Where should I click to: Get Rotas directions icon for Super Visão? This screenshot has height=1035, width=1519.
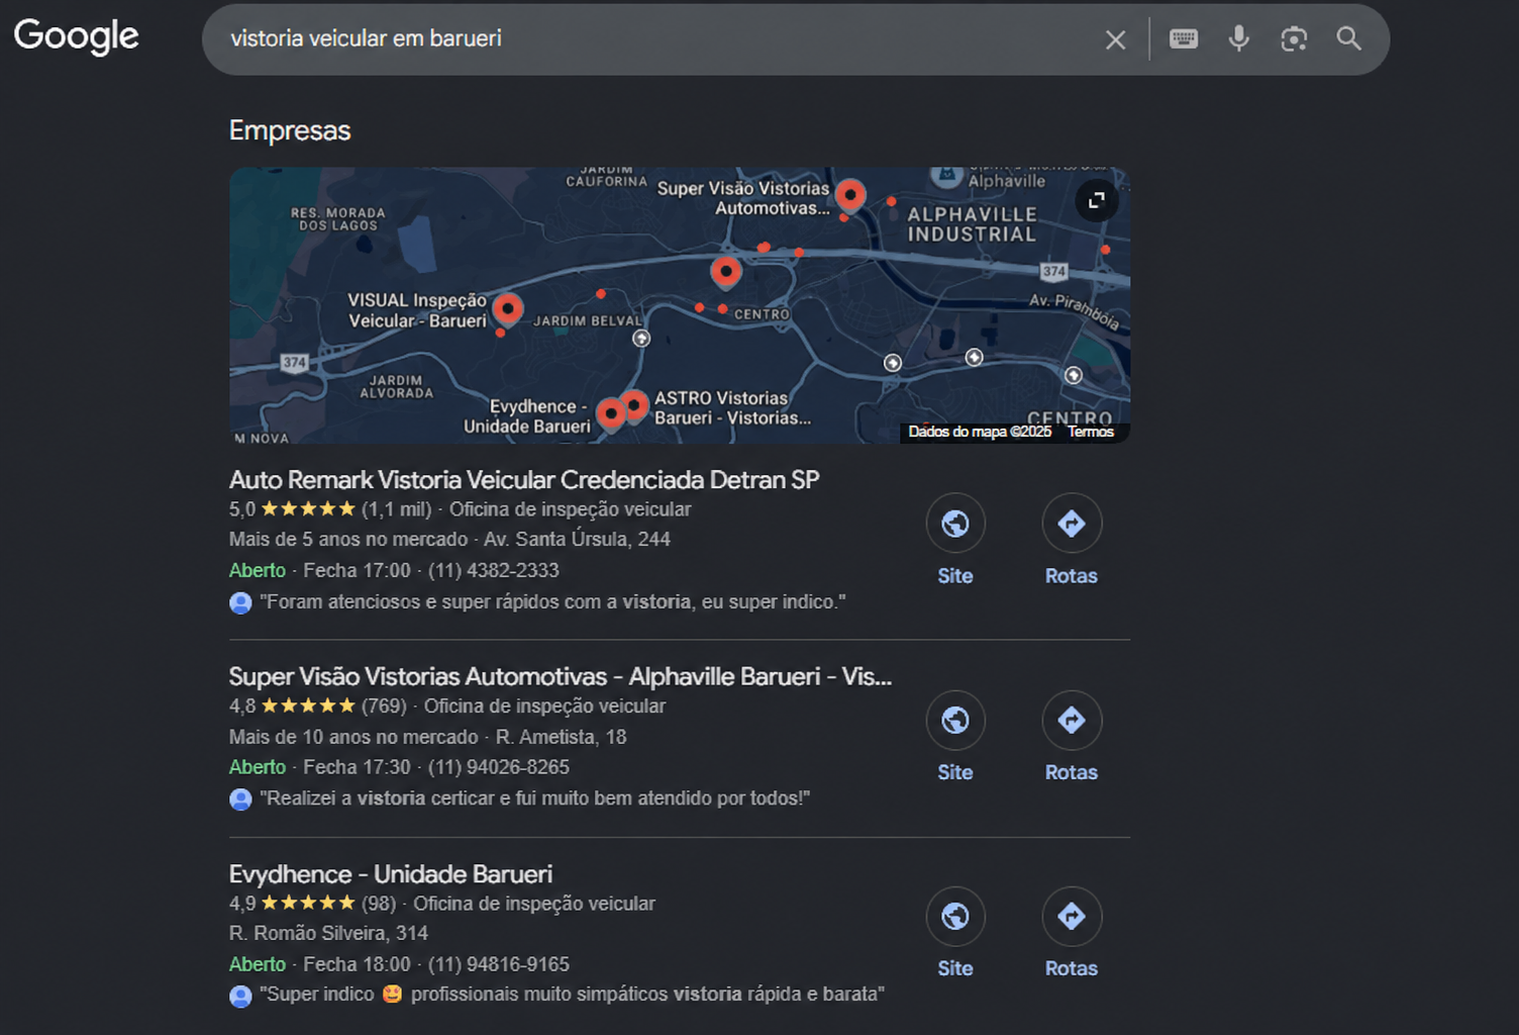(x=1071, y=720)
